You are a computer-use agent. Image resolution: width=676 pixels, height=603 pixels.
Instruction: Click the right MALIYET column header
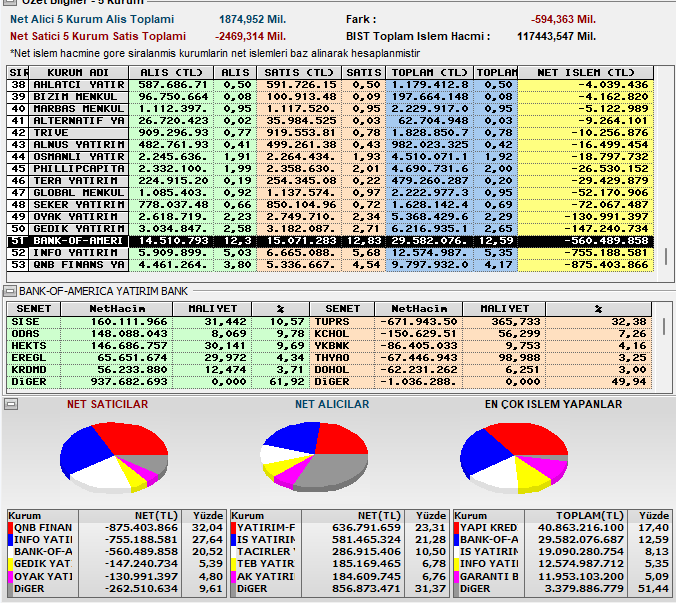pyautogui.click(x=504, y=309)
